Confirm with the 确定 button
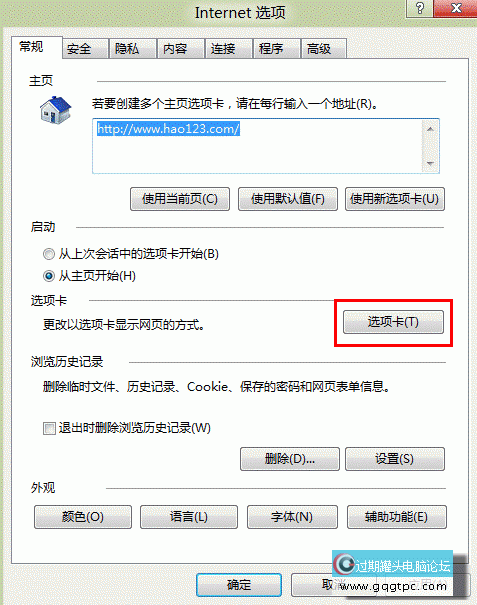This screenshot has width=477, height=605. pyautogui.click(x=239, y=585)
